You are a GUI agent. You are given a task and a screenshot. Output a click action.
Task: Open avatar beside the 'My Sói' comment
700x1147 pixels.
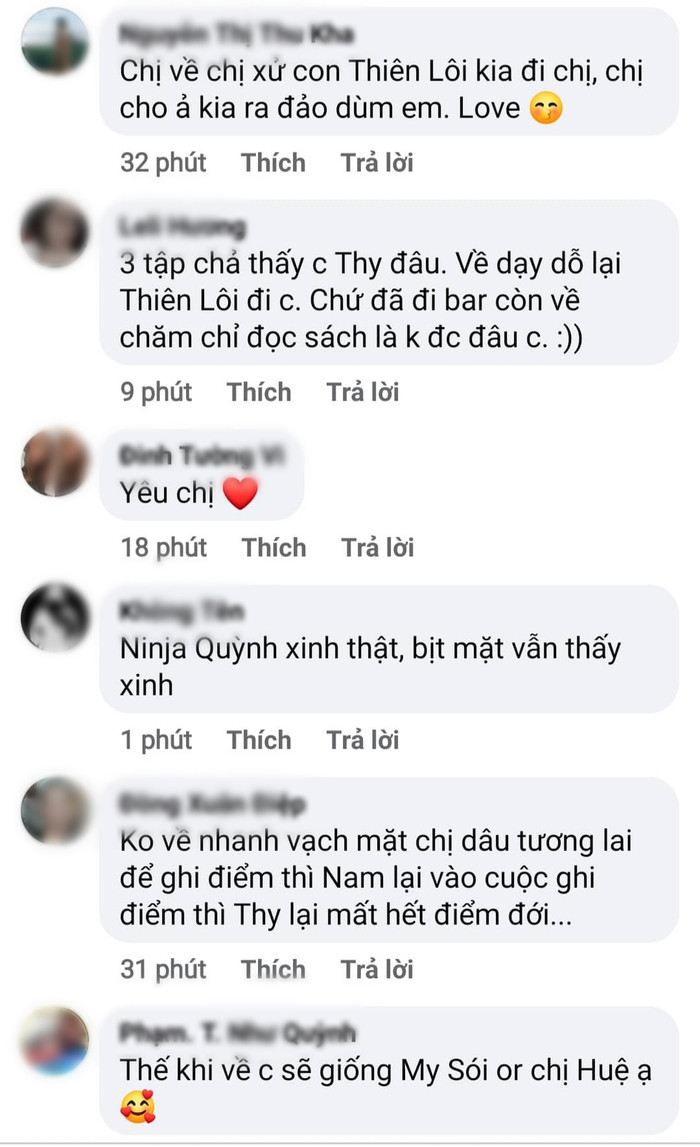[x=55, y=1040]
